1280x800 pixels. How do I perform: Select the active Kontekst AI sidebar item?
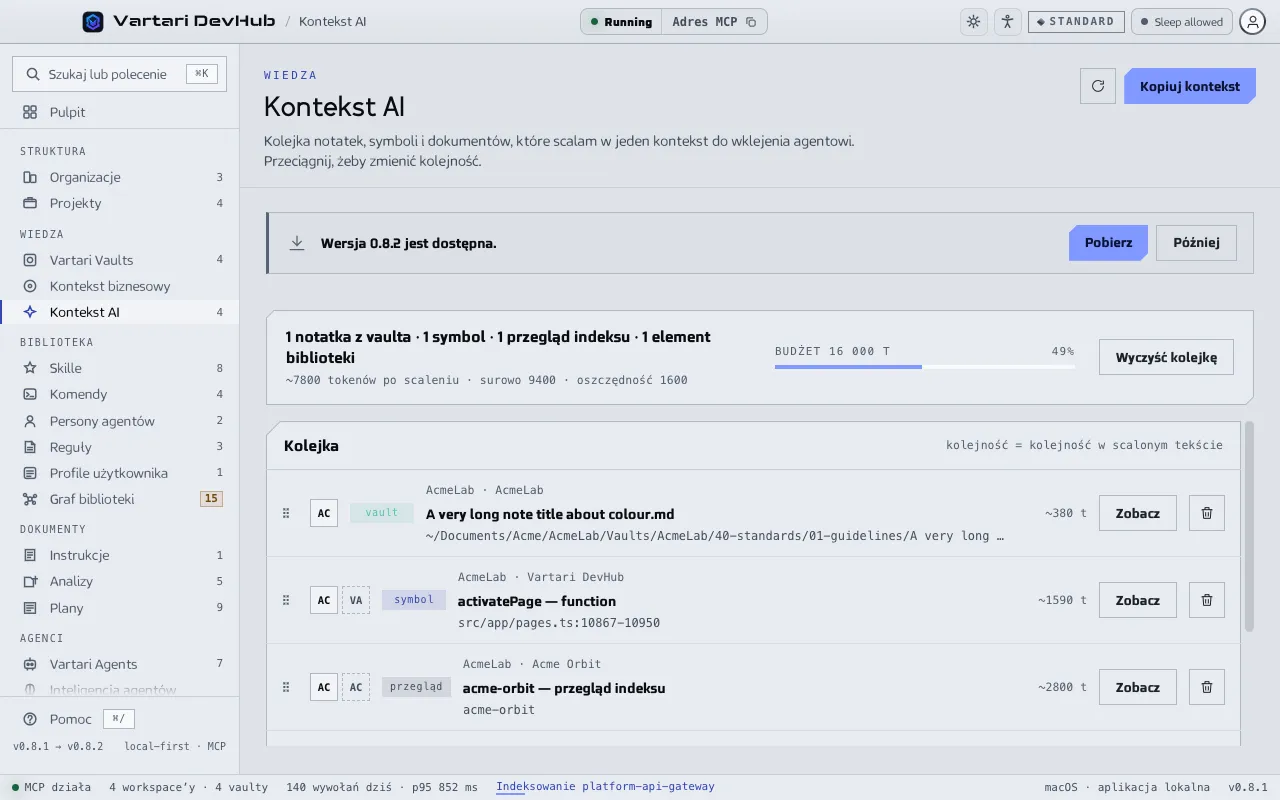[120, 312]
